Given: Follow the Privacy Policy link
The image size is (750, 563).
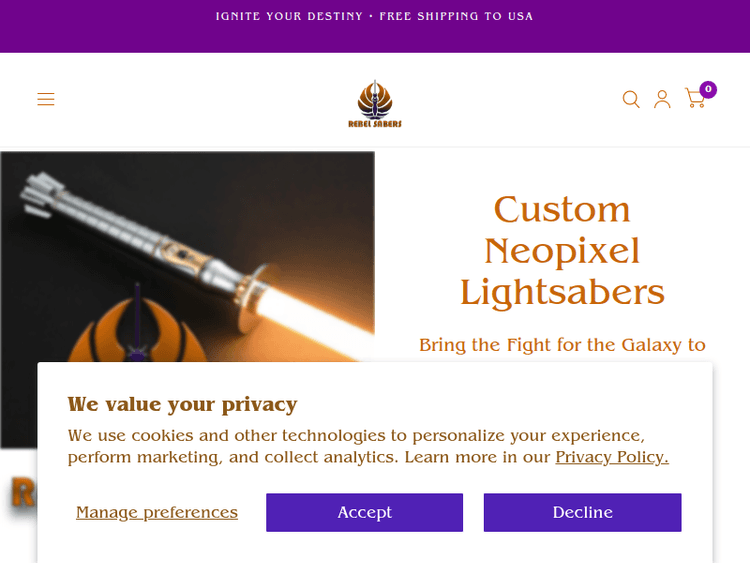Looking at the screenshot, I should click(611, 457).
